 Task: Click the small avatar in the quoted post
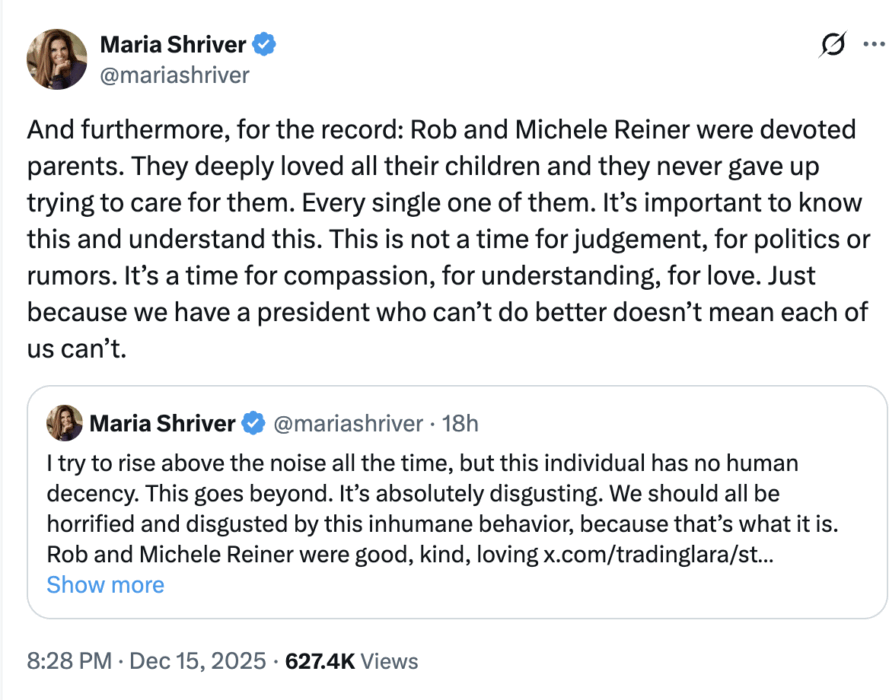coord(65,424)
